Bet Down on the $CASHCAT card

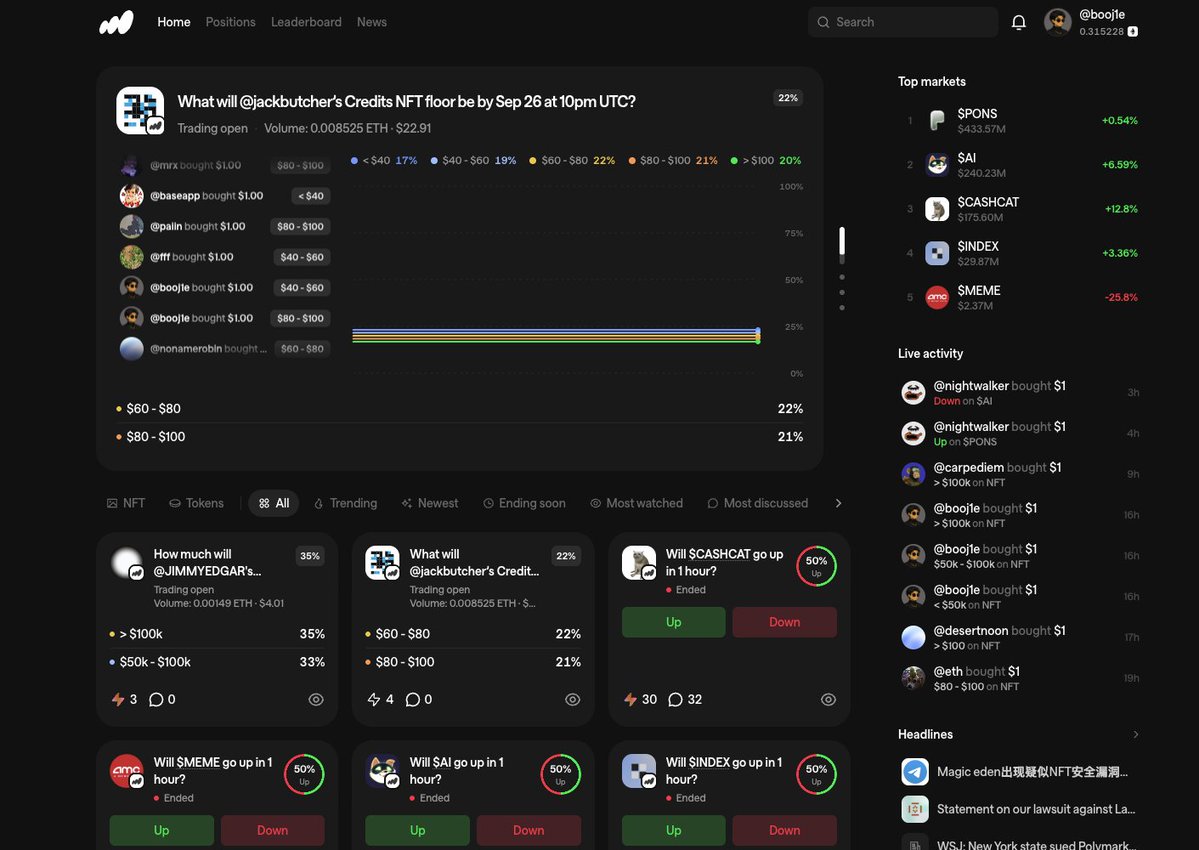(x=785, y=622)
